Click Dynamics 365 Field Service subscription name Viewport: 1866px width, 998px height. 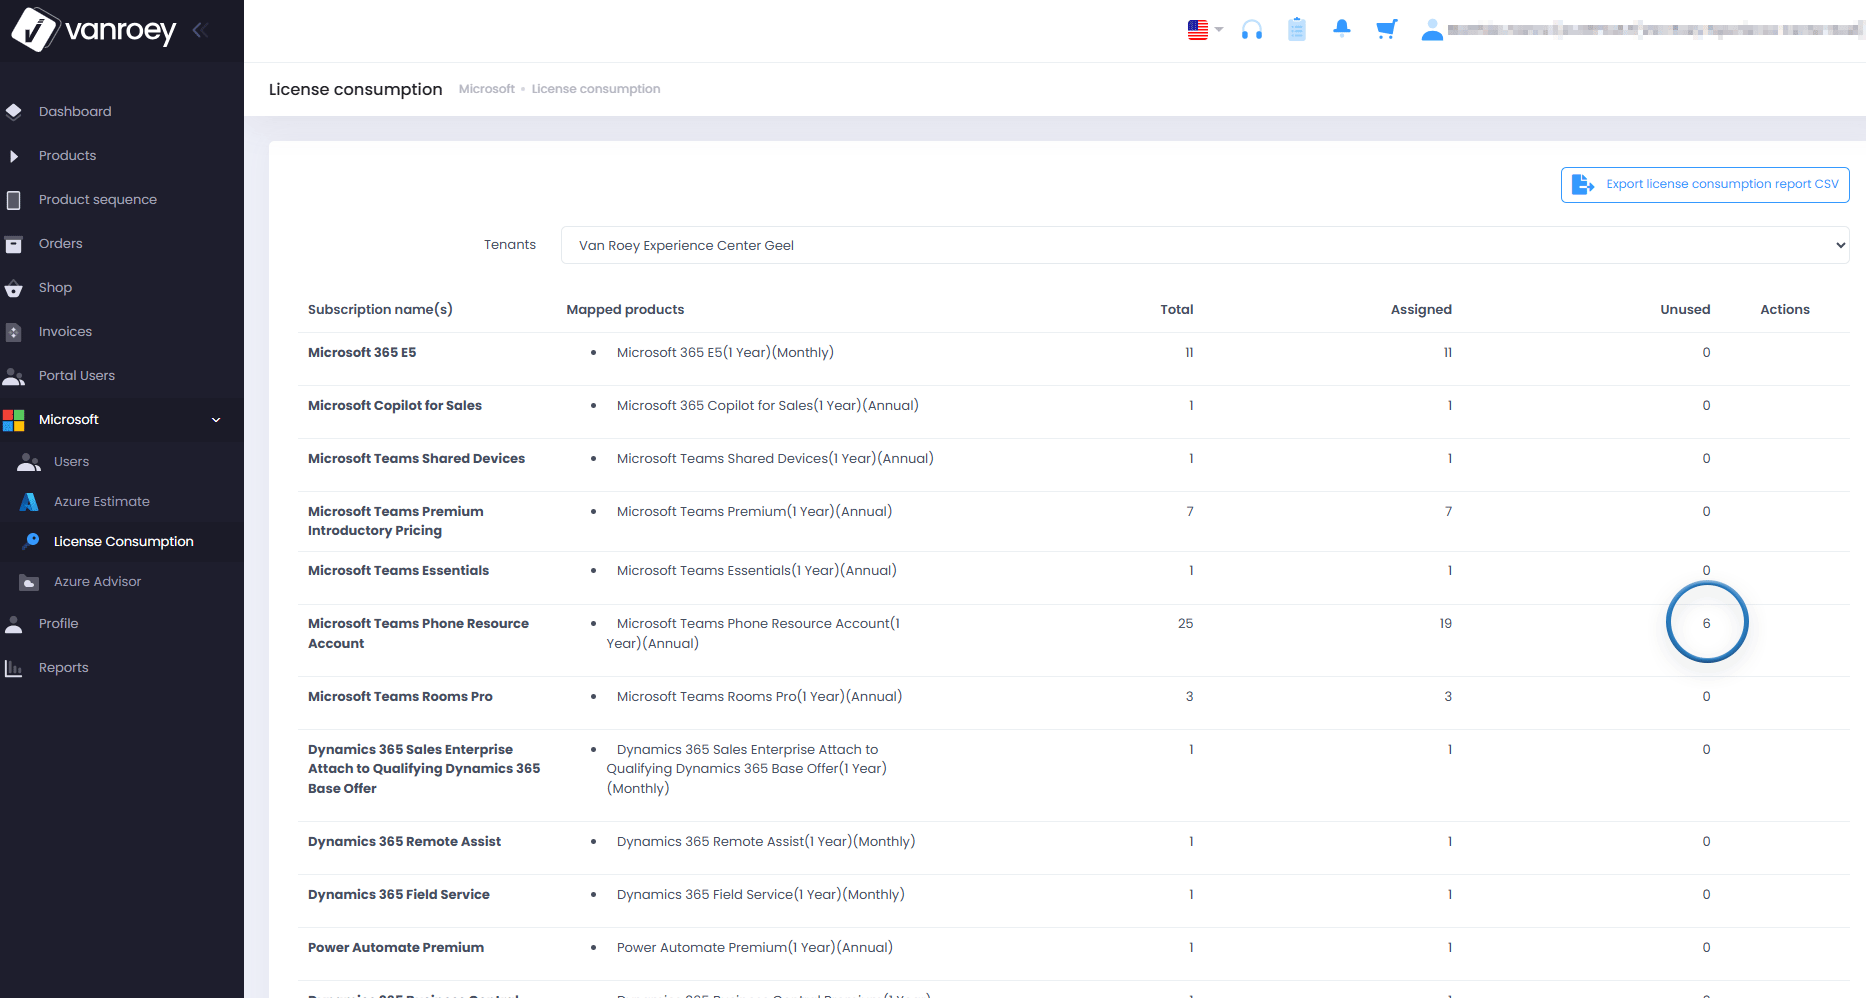(399, 894)
